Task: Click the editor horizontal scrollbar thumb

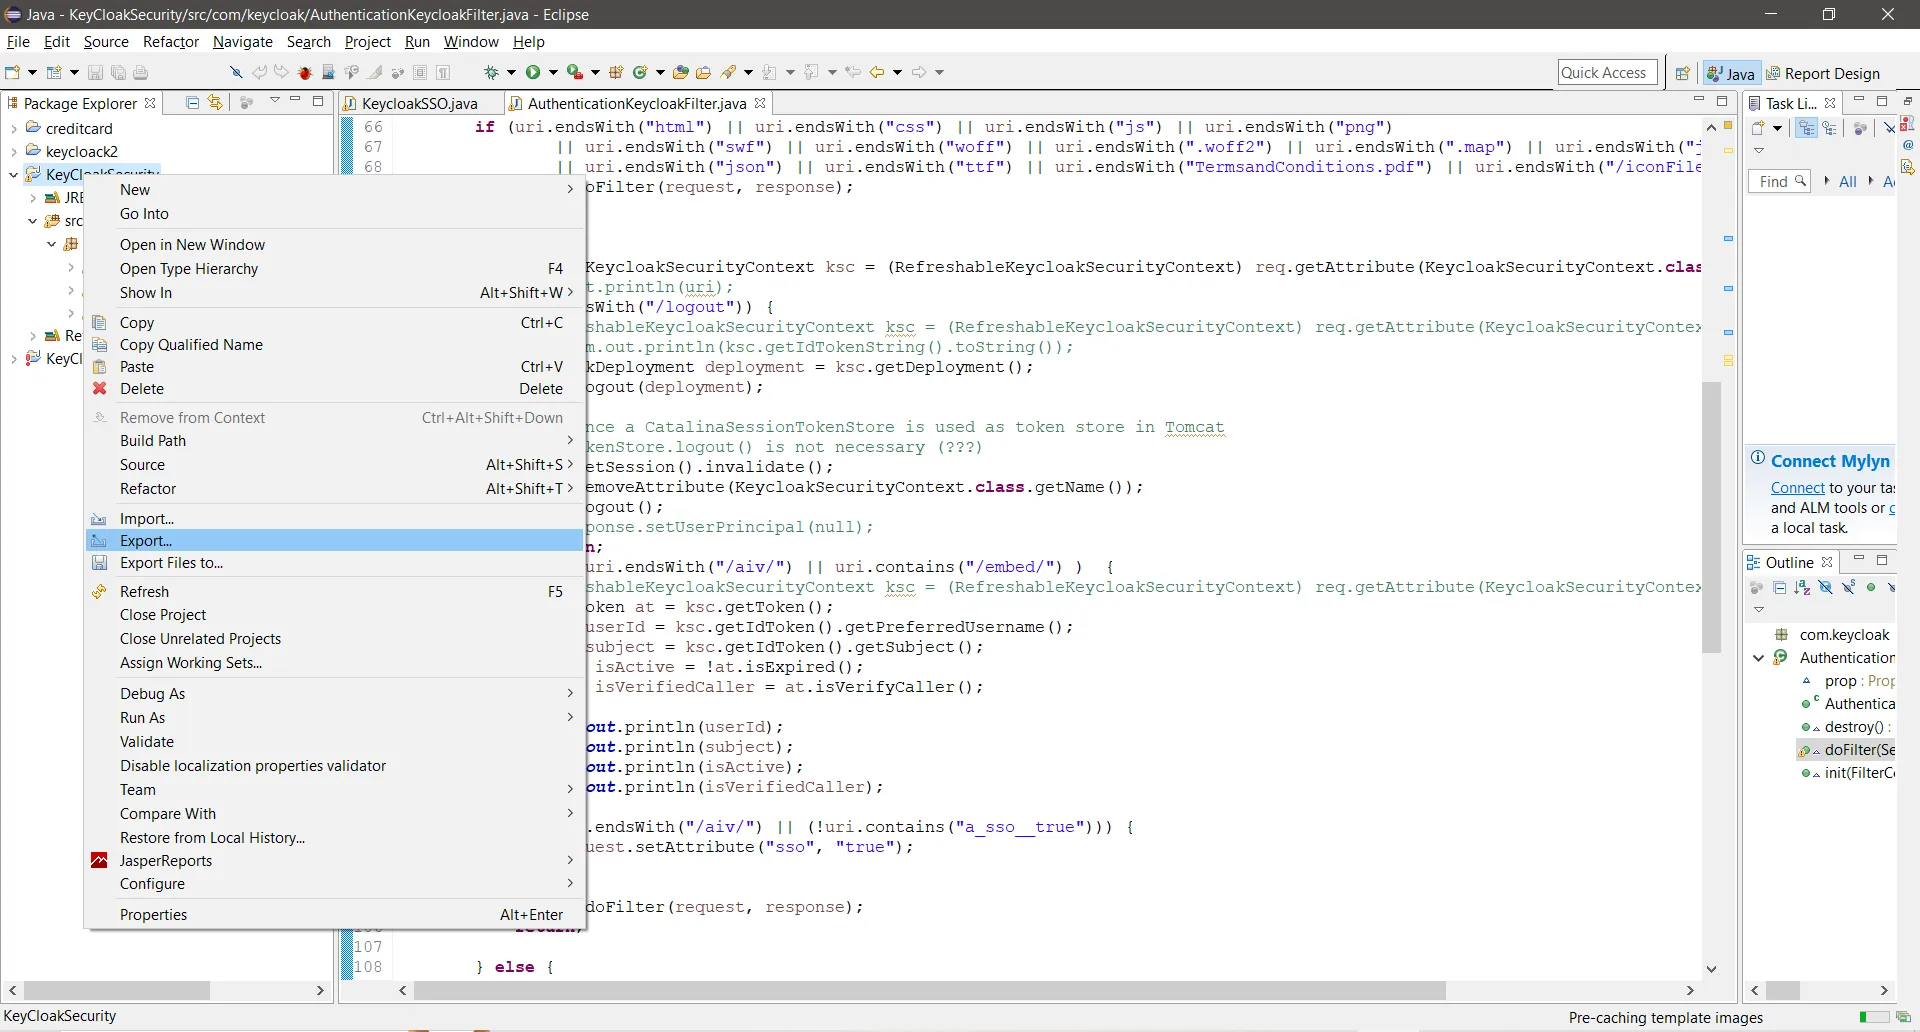Action: pyautogui.click(x=930, y=991)
